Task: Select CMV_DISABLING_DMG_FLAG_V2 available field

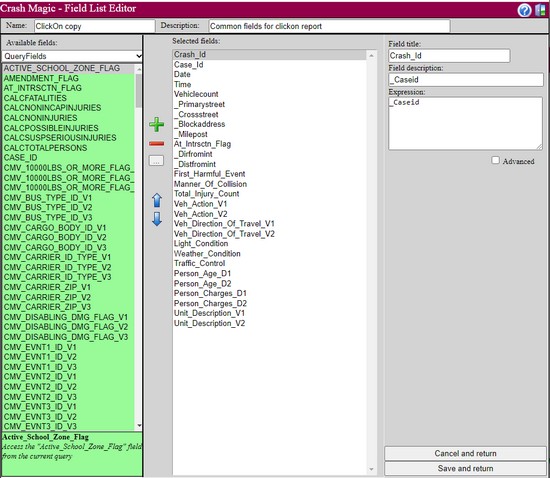Action: pos(68,327)
